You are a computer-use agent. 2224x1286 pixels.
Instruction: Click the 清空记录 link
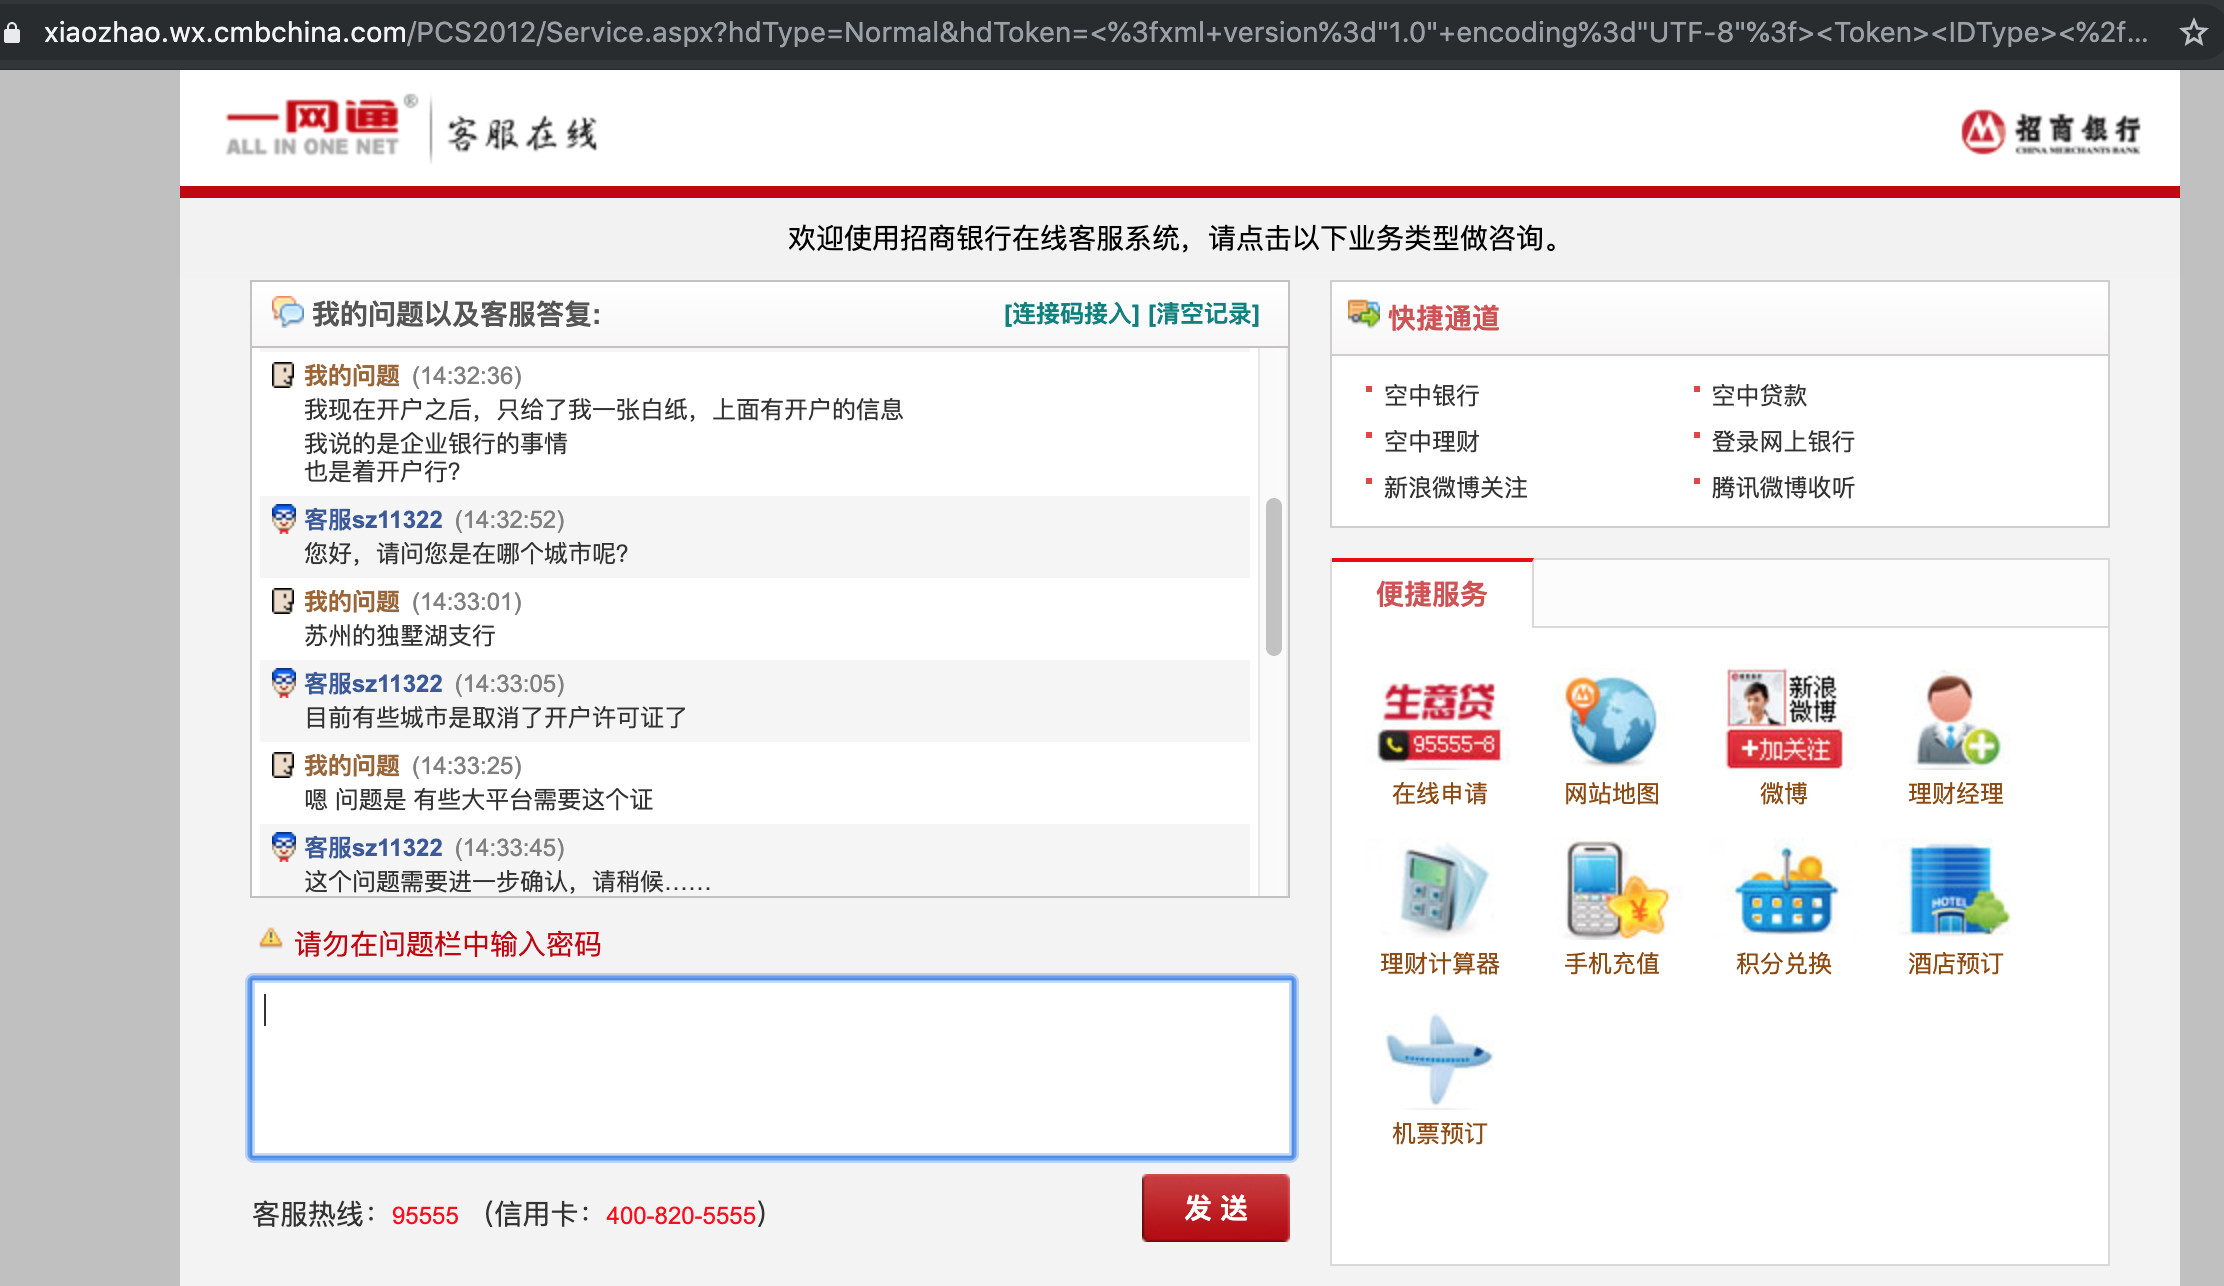click(1203, 314)
